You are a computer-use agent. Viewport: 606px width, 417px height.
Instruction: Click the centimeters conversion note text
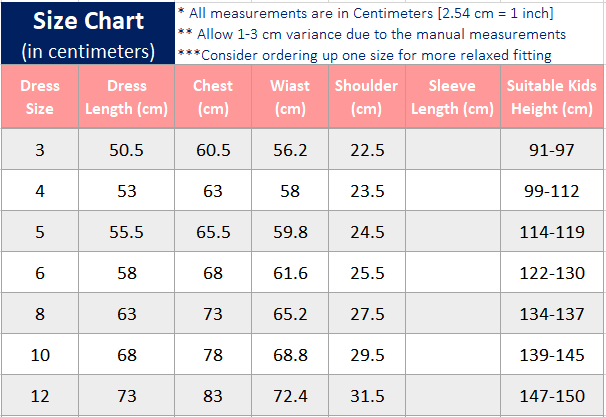point(364,13)
